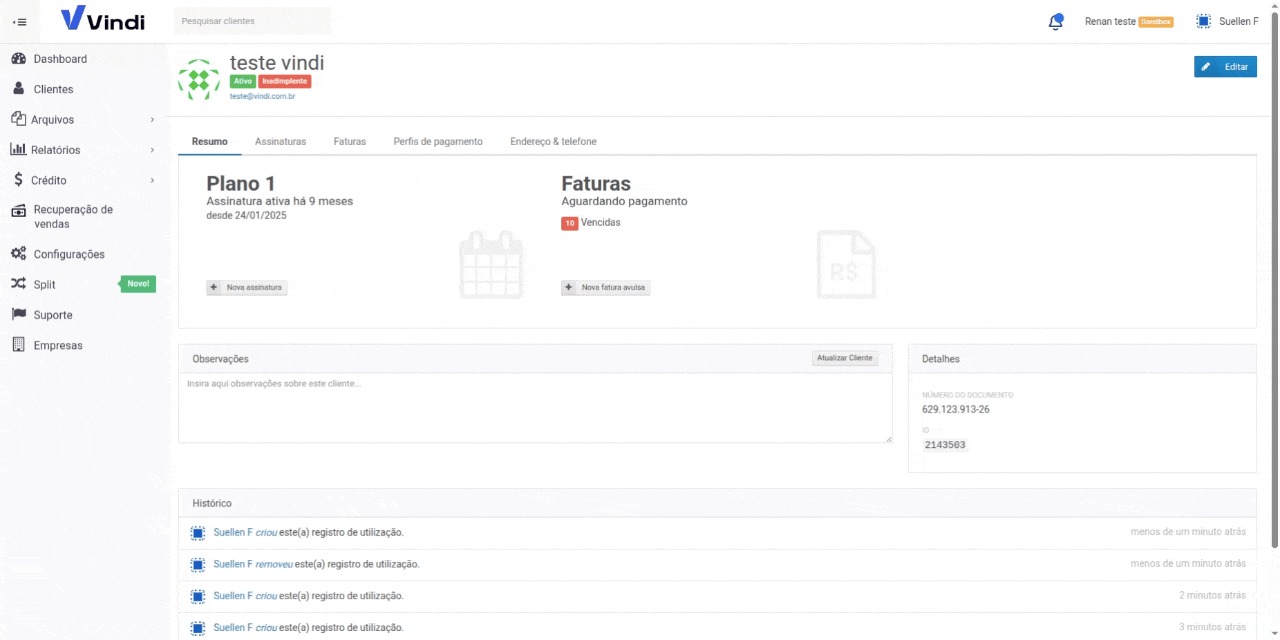The width and height of the screenshot is (1280, 640).
Task: Click the Clientes person icon
Action: click(x=18, y=89)
